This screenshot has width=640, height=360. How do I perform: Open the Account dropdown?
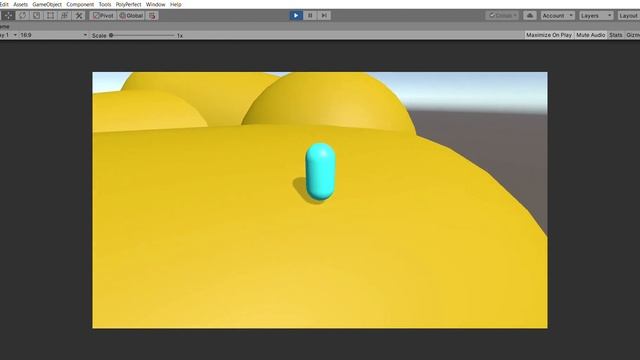click(558, 16)
